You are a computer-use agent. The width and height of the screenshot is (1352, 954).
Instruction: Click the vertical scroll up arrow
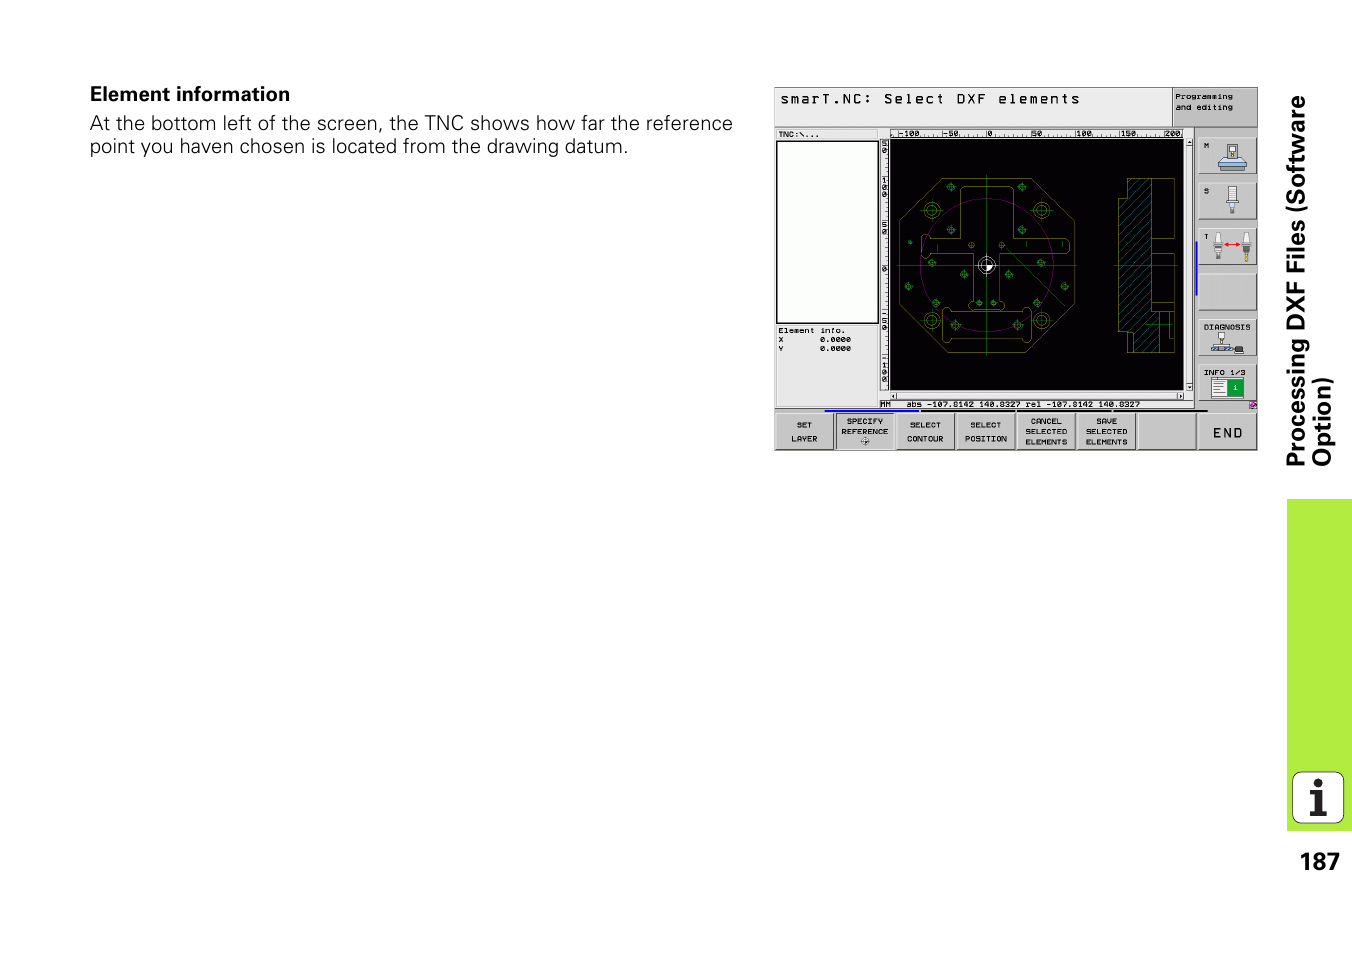point(1189,143)
